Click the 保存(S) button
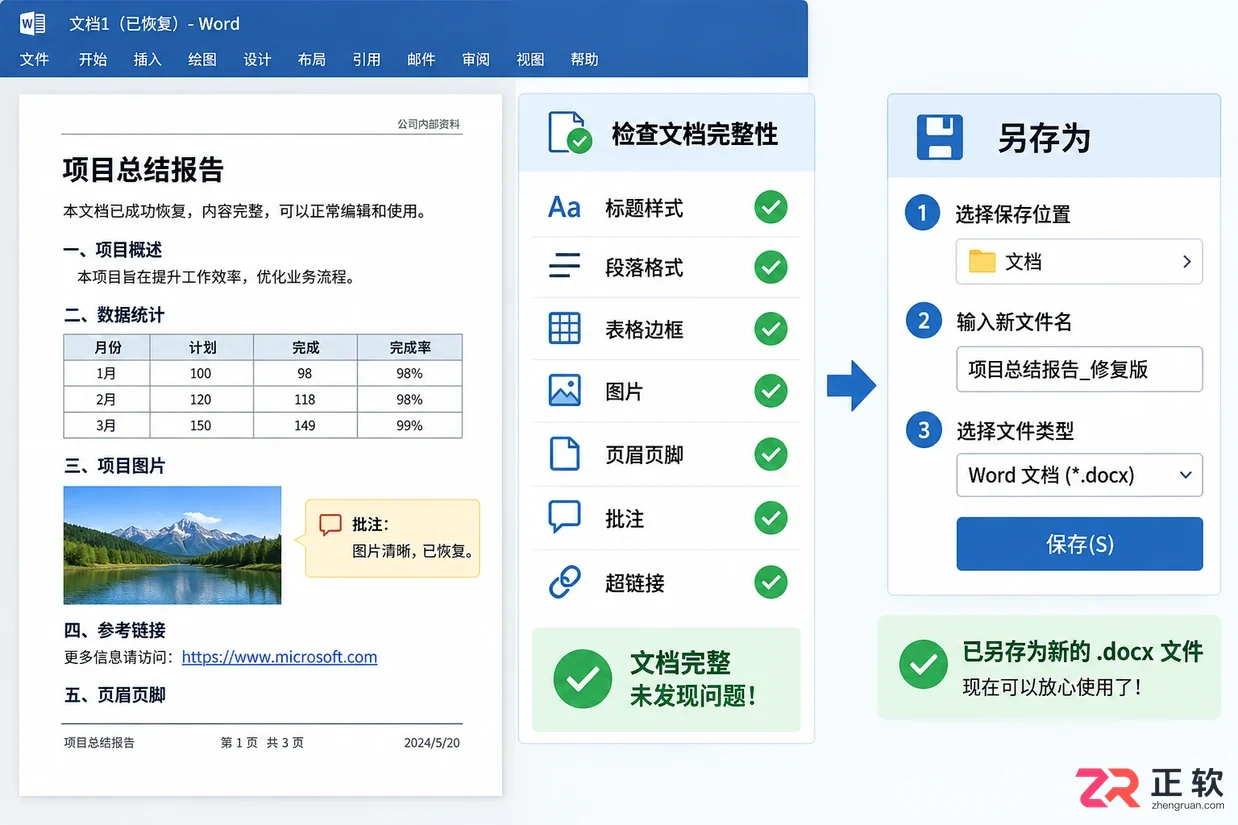The height and width of the screenshot is (825, 1238). tap(1079, 544)
